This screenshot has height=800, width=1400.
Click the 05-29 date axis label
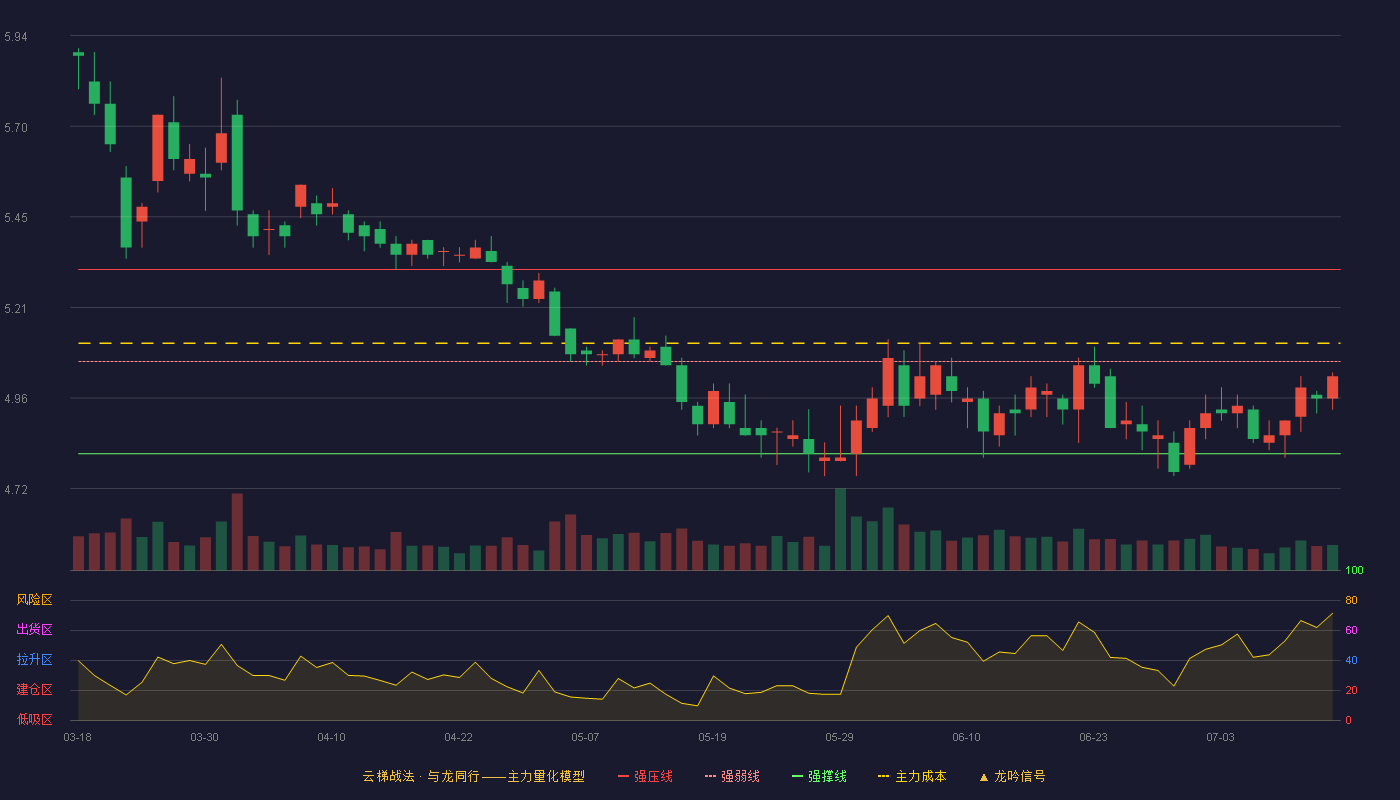pyautogui.click(x=840, y=737)
